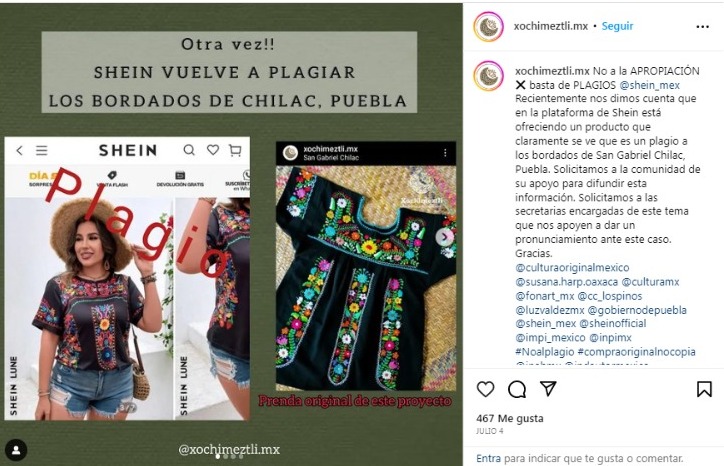Viewport: 724px width, 466px height.
Task: Open the #Noalplagio hashtag
Action: click(545, 352)
